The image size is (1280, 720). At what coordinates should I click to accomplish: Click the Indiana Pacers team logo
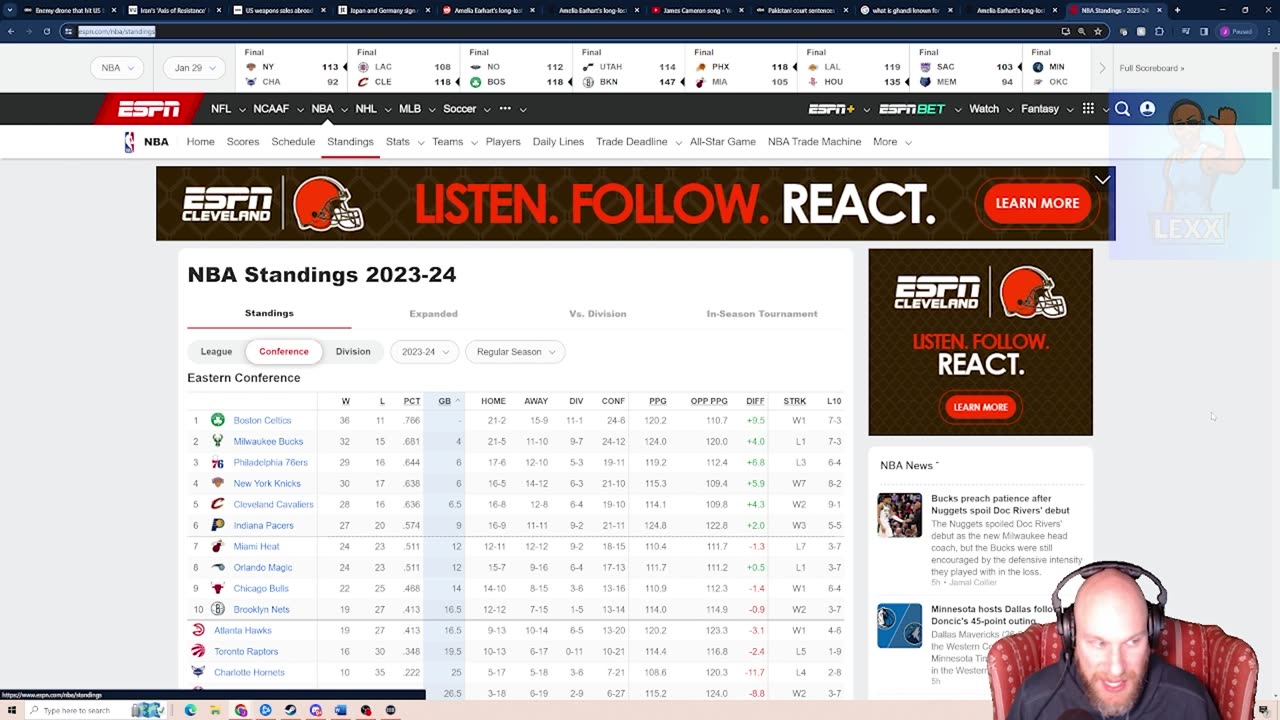pos(218,525)
